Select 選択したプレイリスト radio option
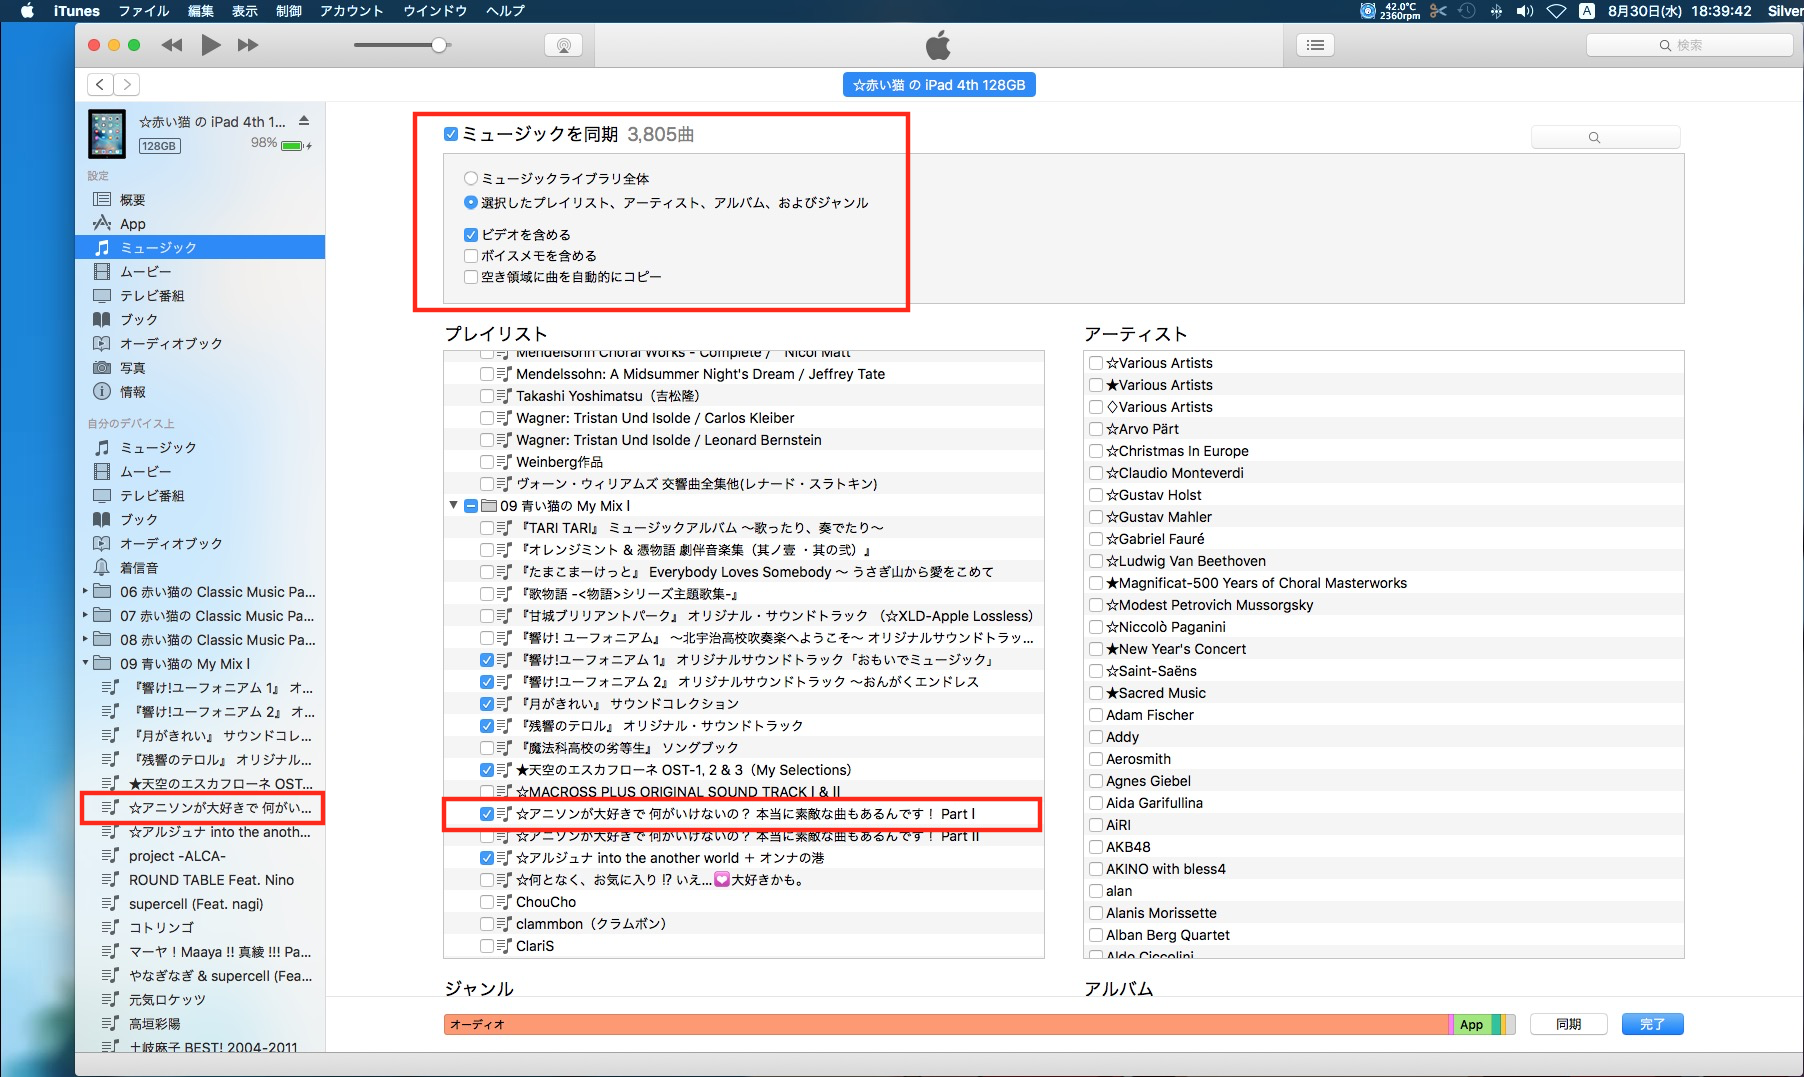Image resolution: width=1804 pixels, height=1077 pixels. tap(470, 203)
